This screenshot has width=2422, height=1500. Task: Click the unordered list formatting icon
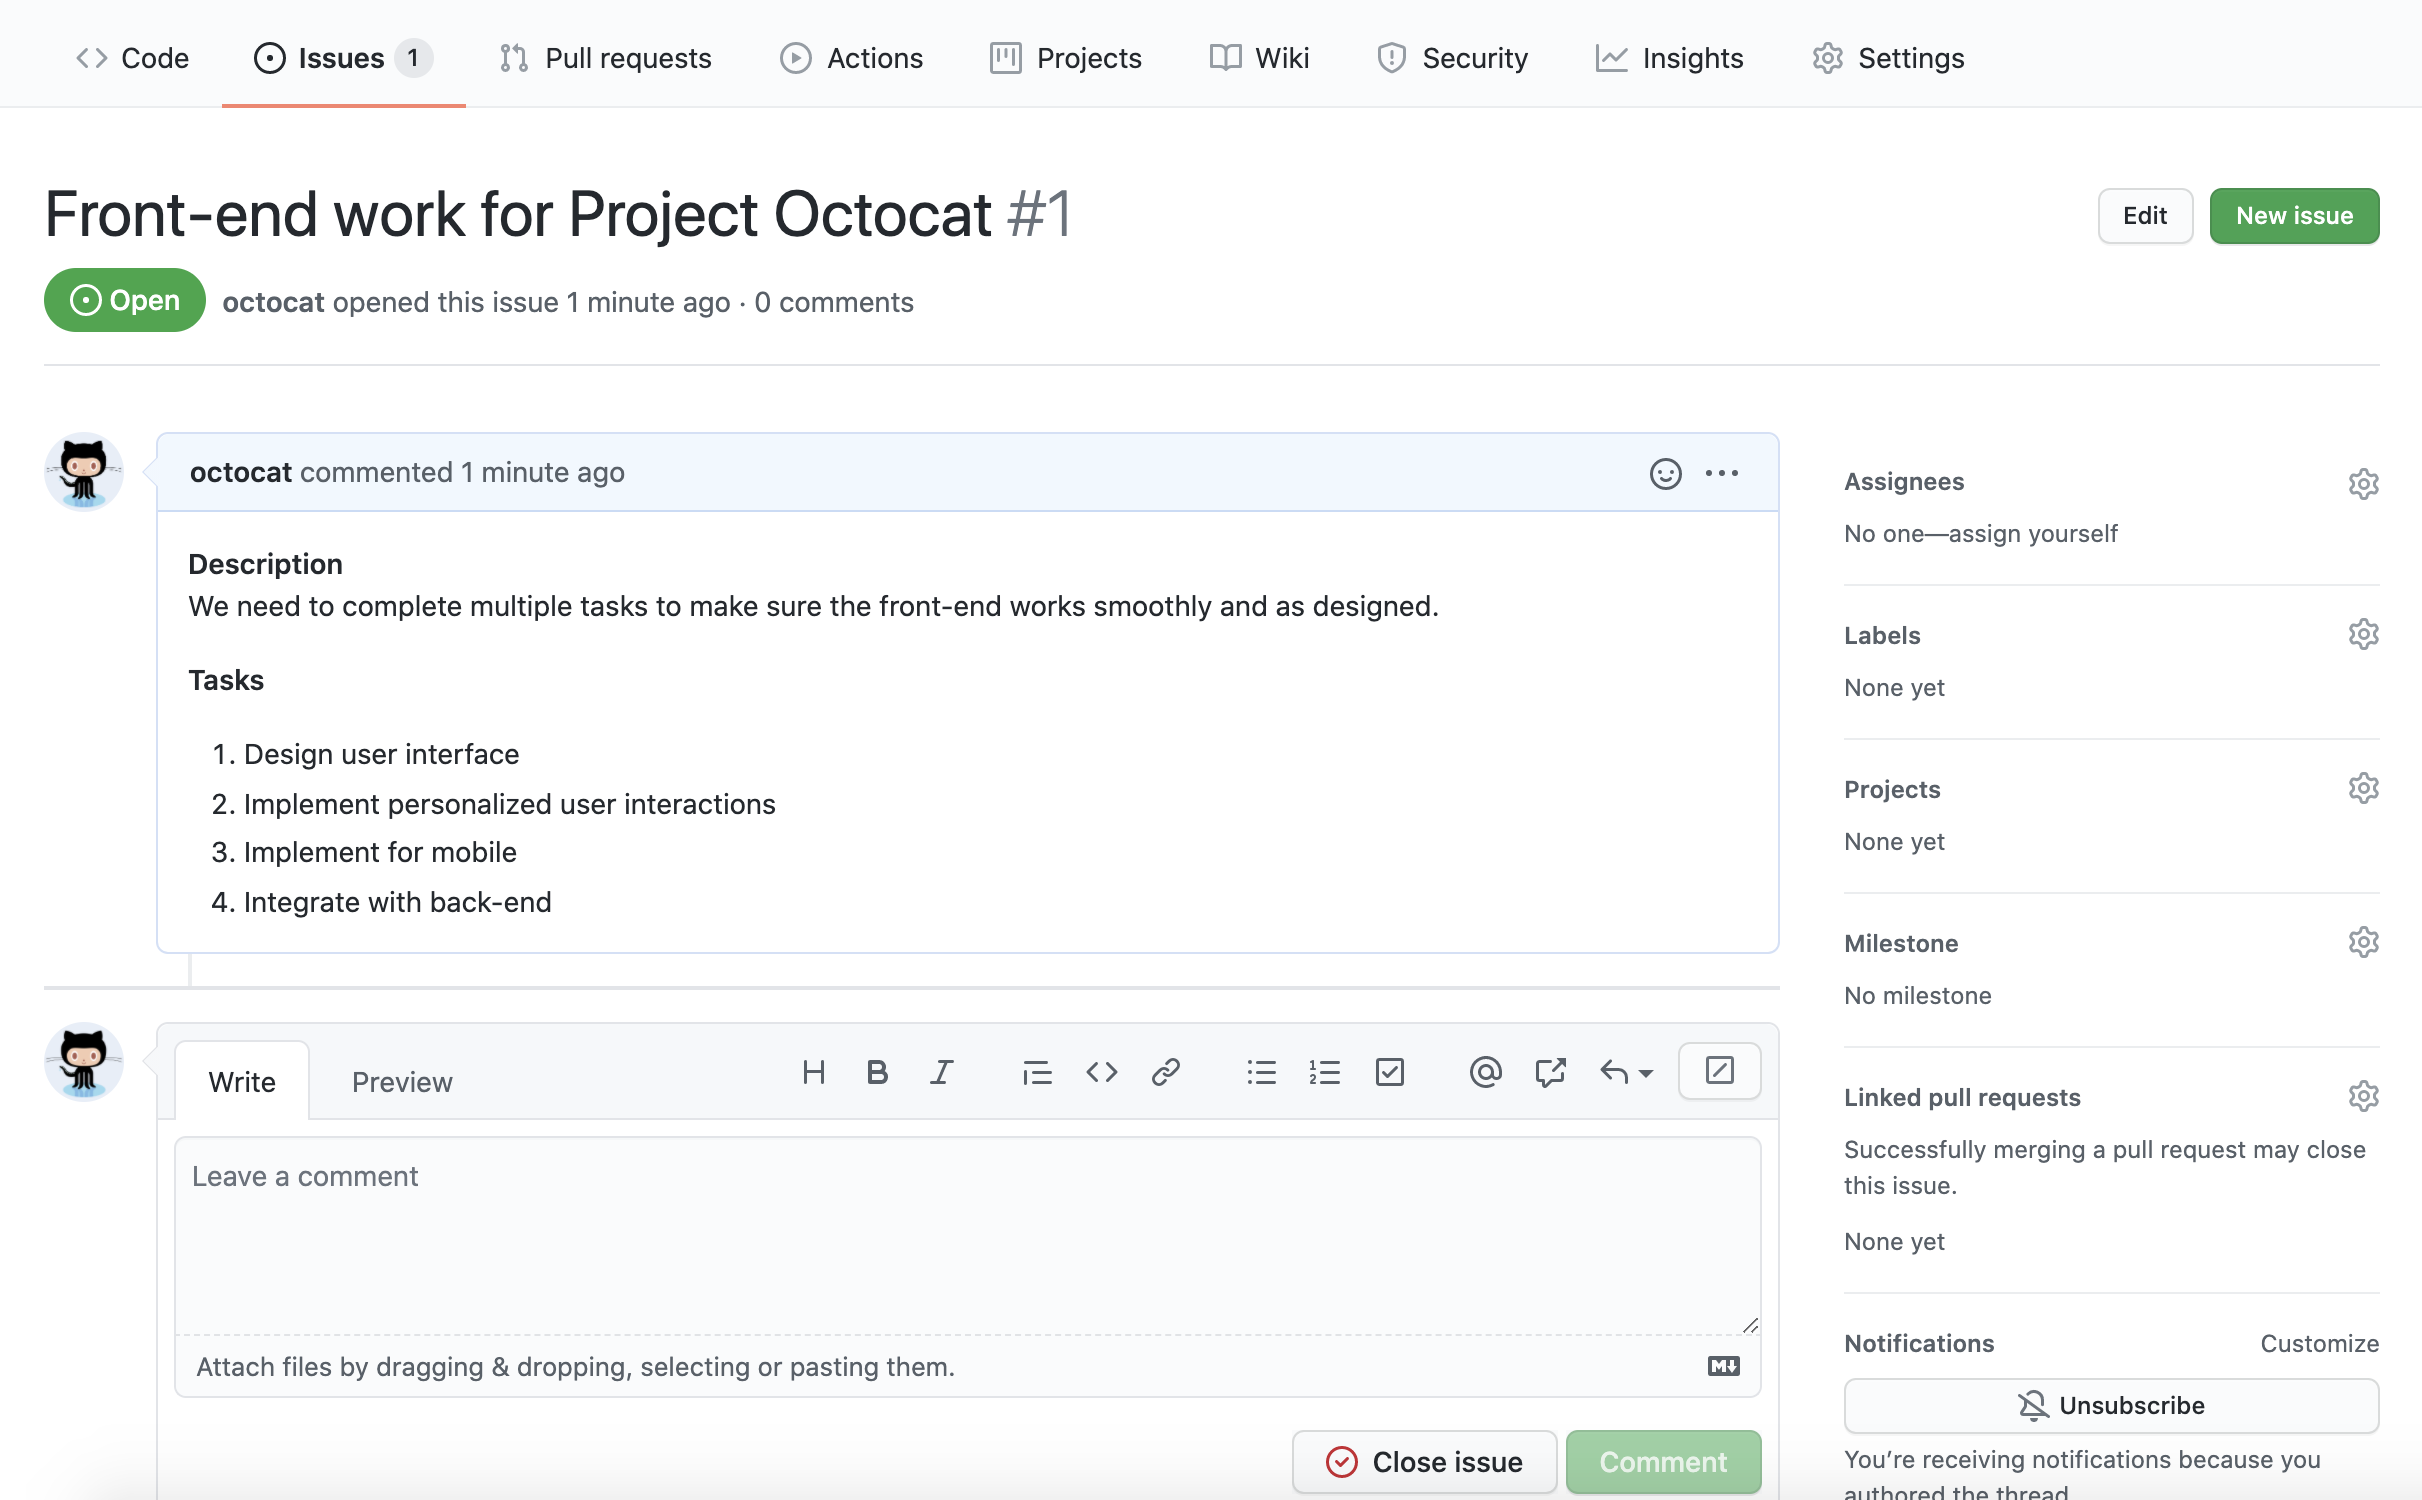pyautogui.click(x=1261, y=1073)
